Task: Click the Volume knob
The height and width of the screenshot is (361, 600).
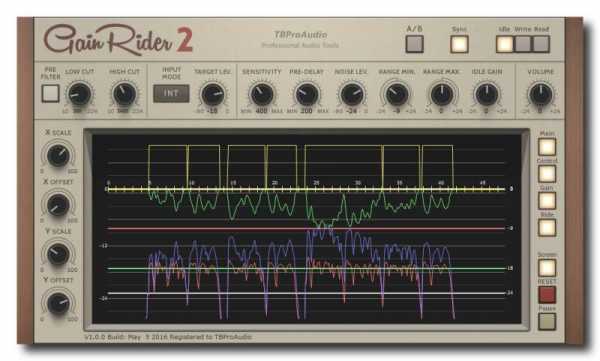Action: coord(541,94)
